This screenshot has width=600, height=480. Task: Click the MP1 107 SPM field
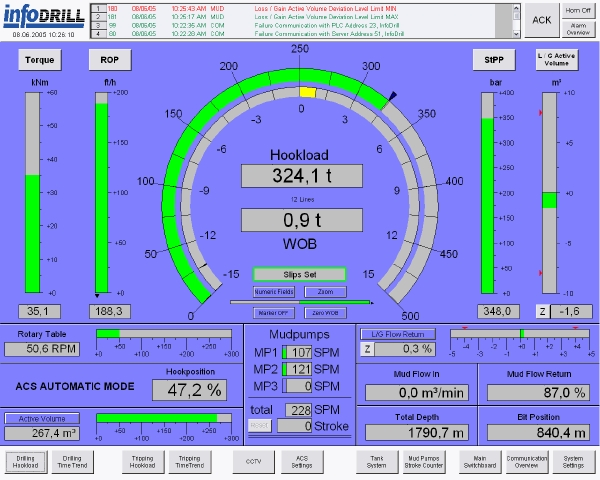pyautogui.click(x=297, y=352)
